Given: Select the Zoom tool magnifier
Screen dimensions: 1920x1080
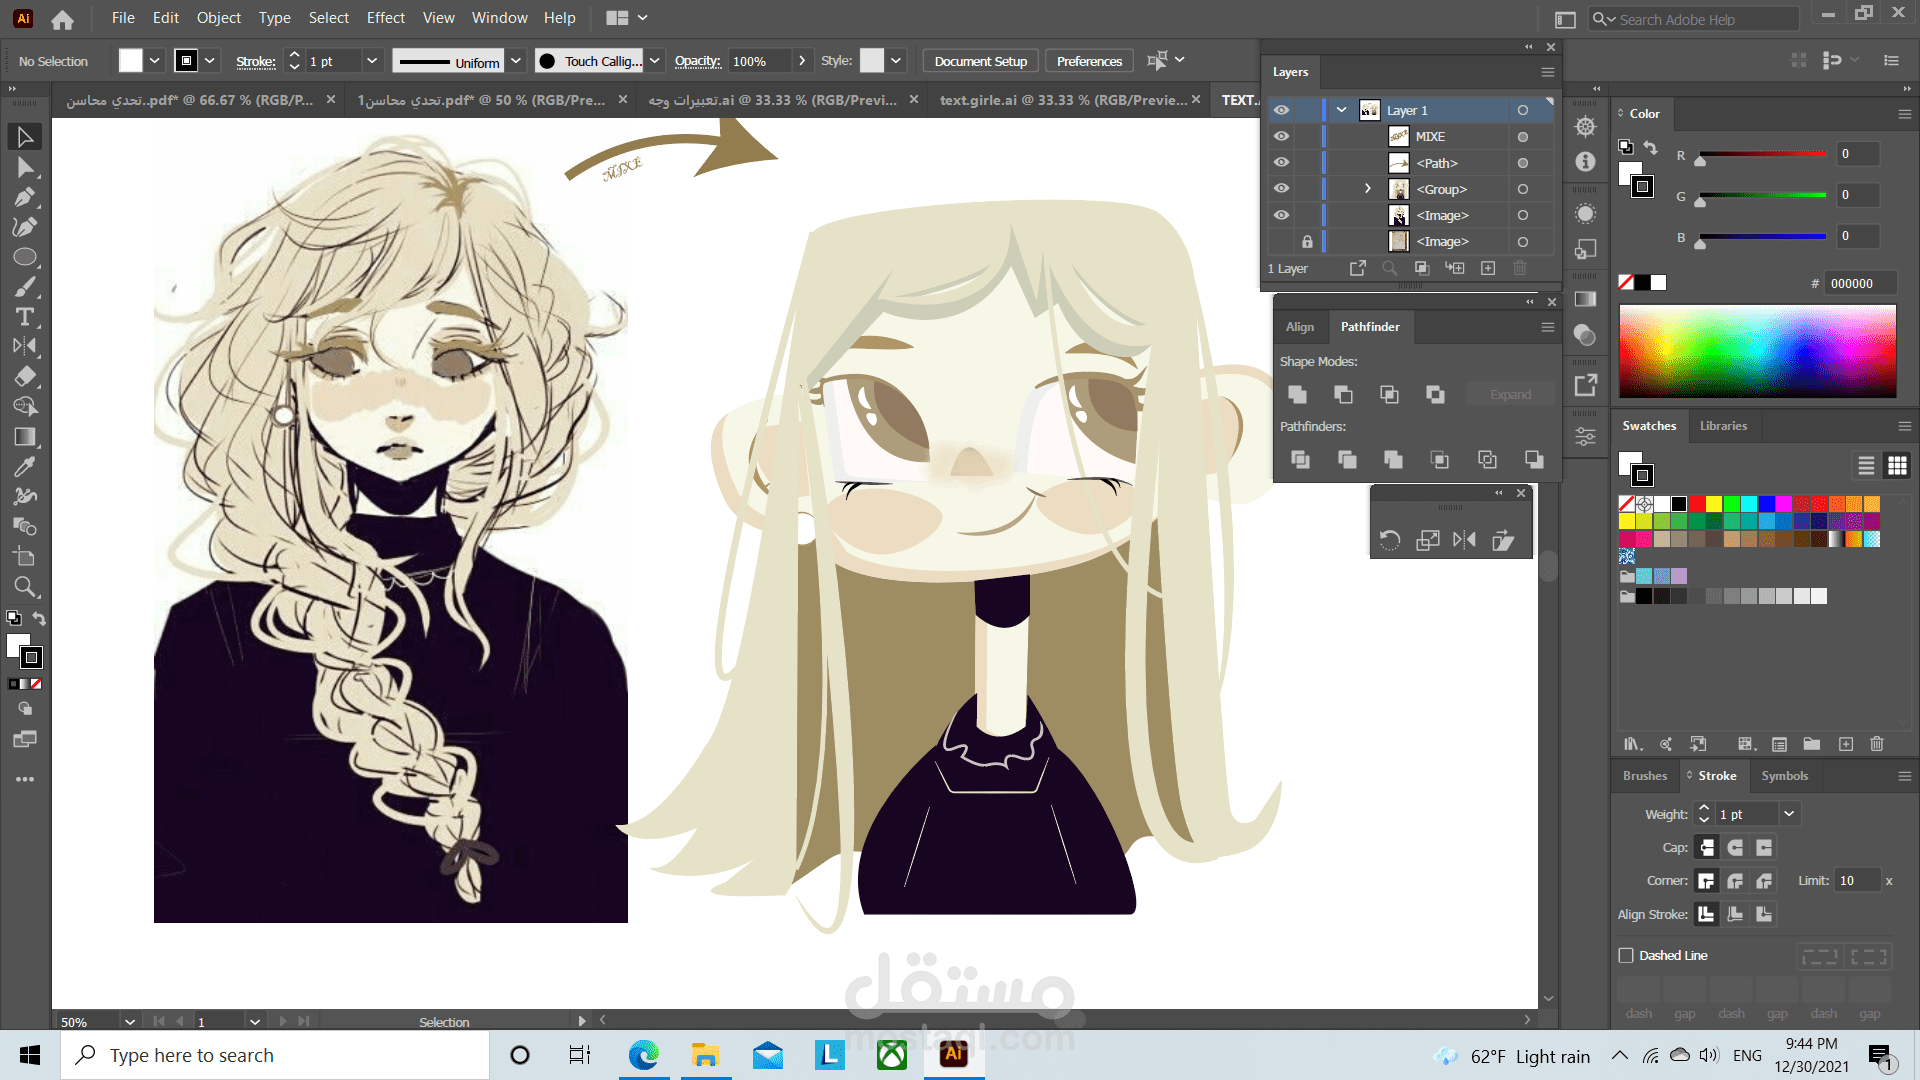Looking at the screenshot, I should pos(25,587).
